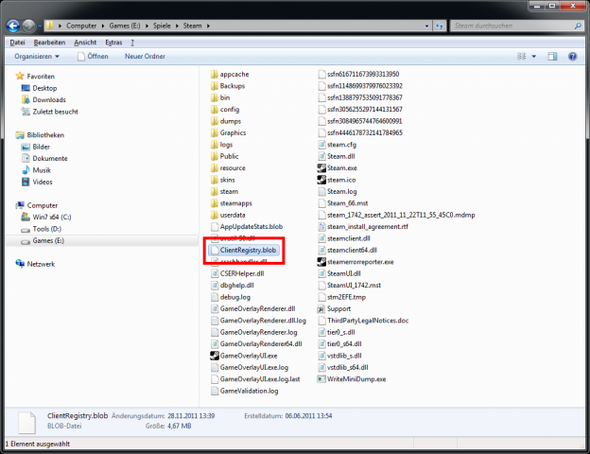Select the Steam.exe application icon
This screenshot has height=454, width=590.
coord(321,168)
